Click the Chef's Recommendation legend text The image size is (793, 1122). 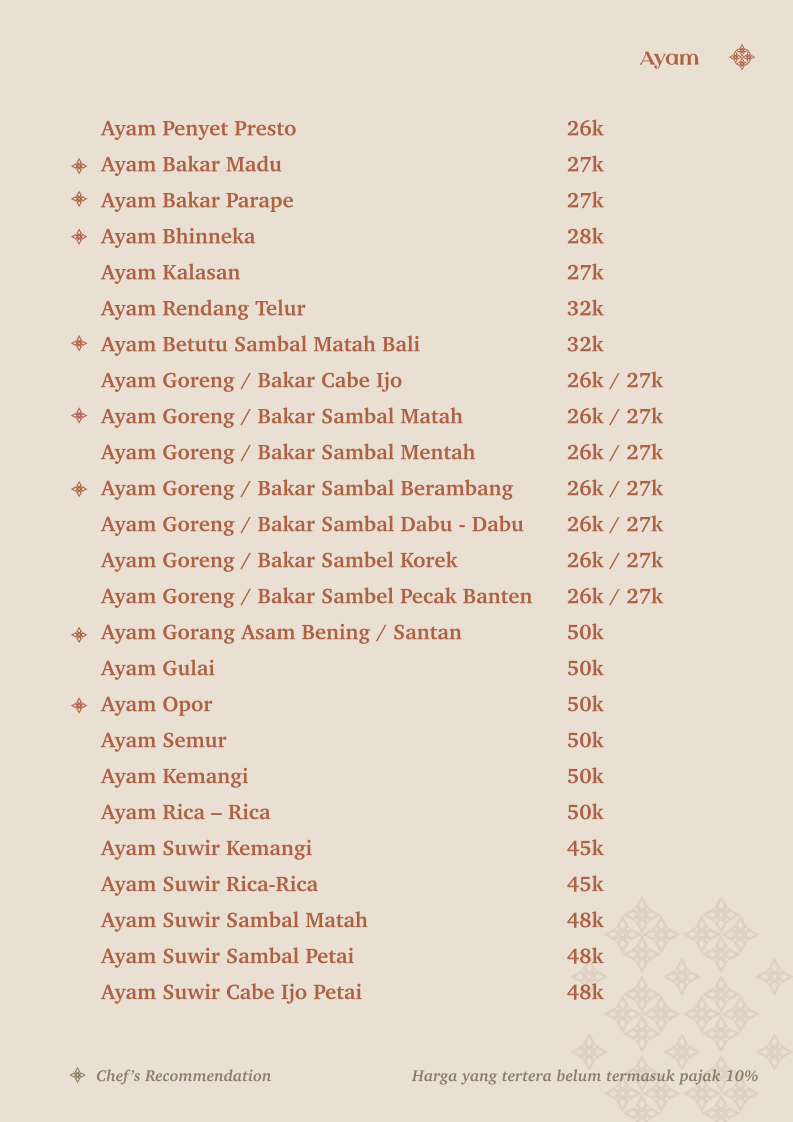click(x=183, y=1075)
